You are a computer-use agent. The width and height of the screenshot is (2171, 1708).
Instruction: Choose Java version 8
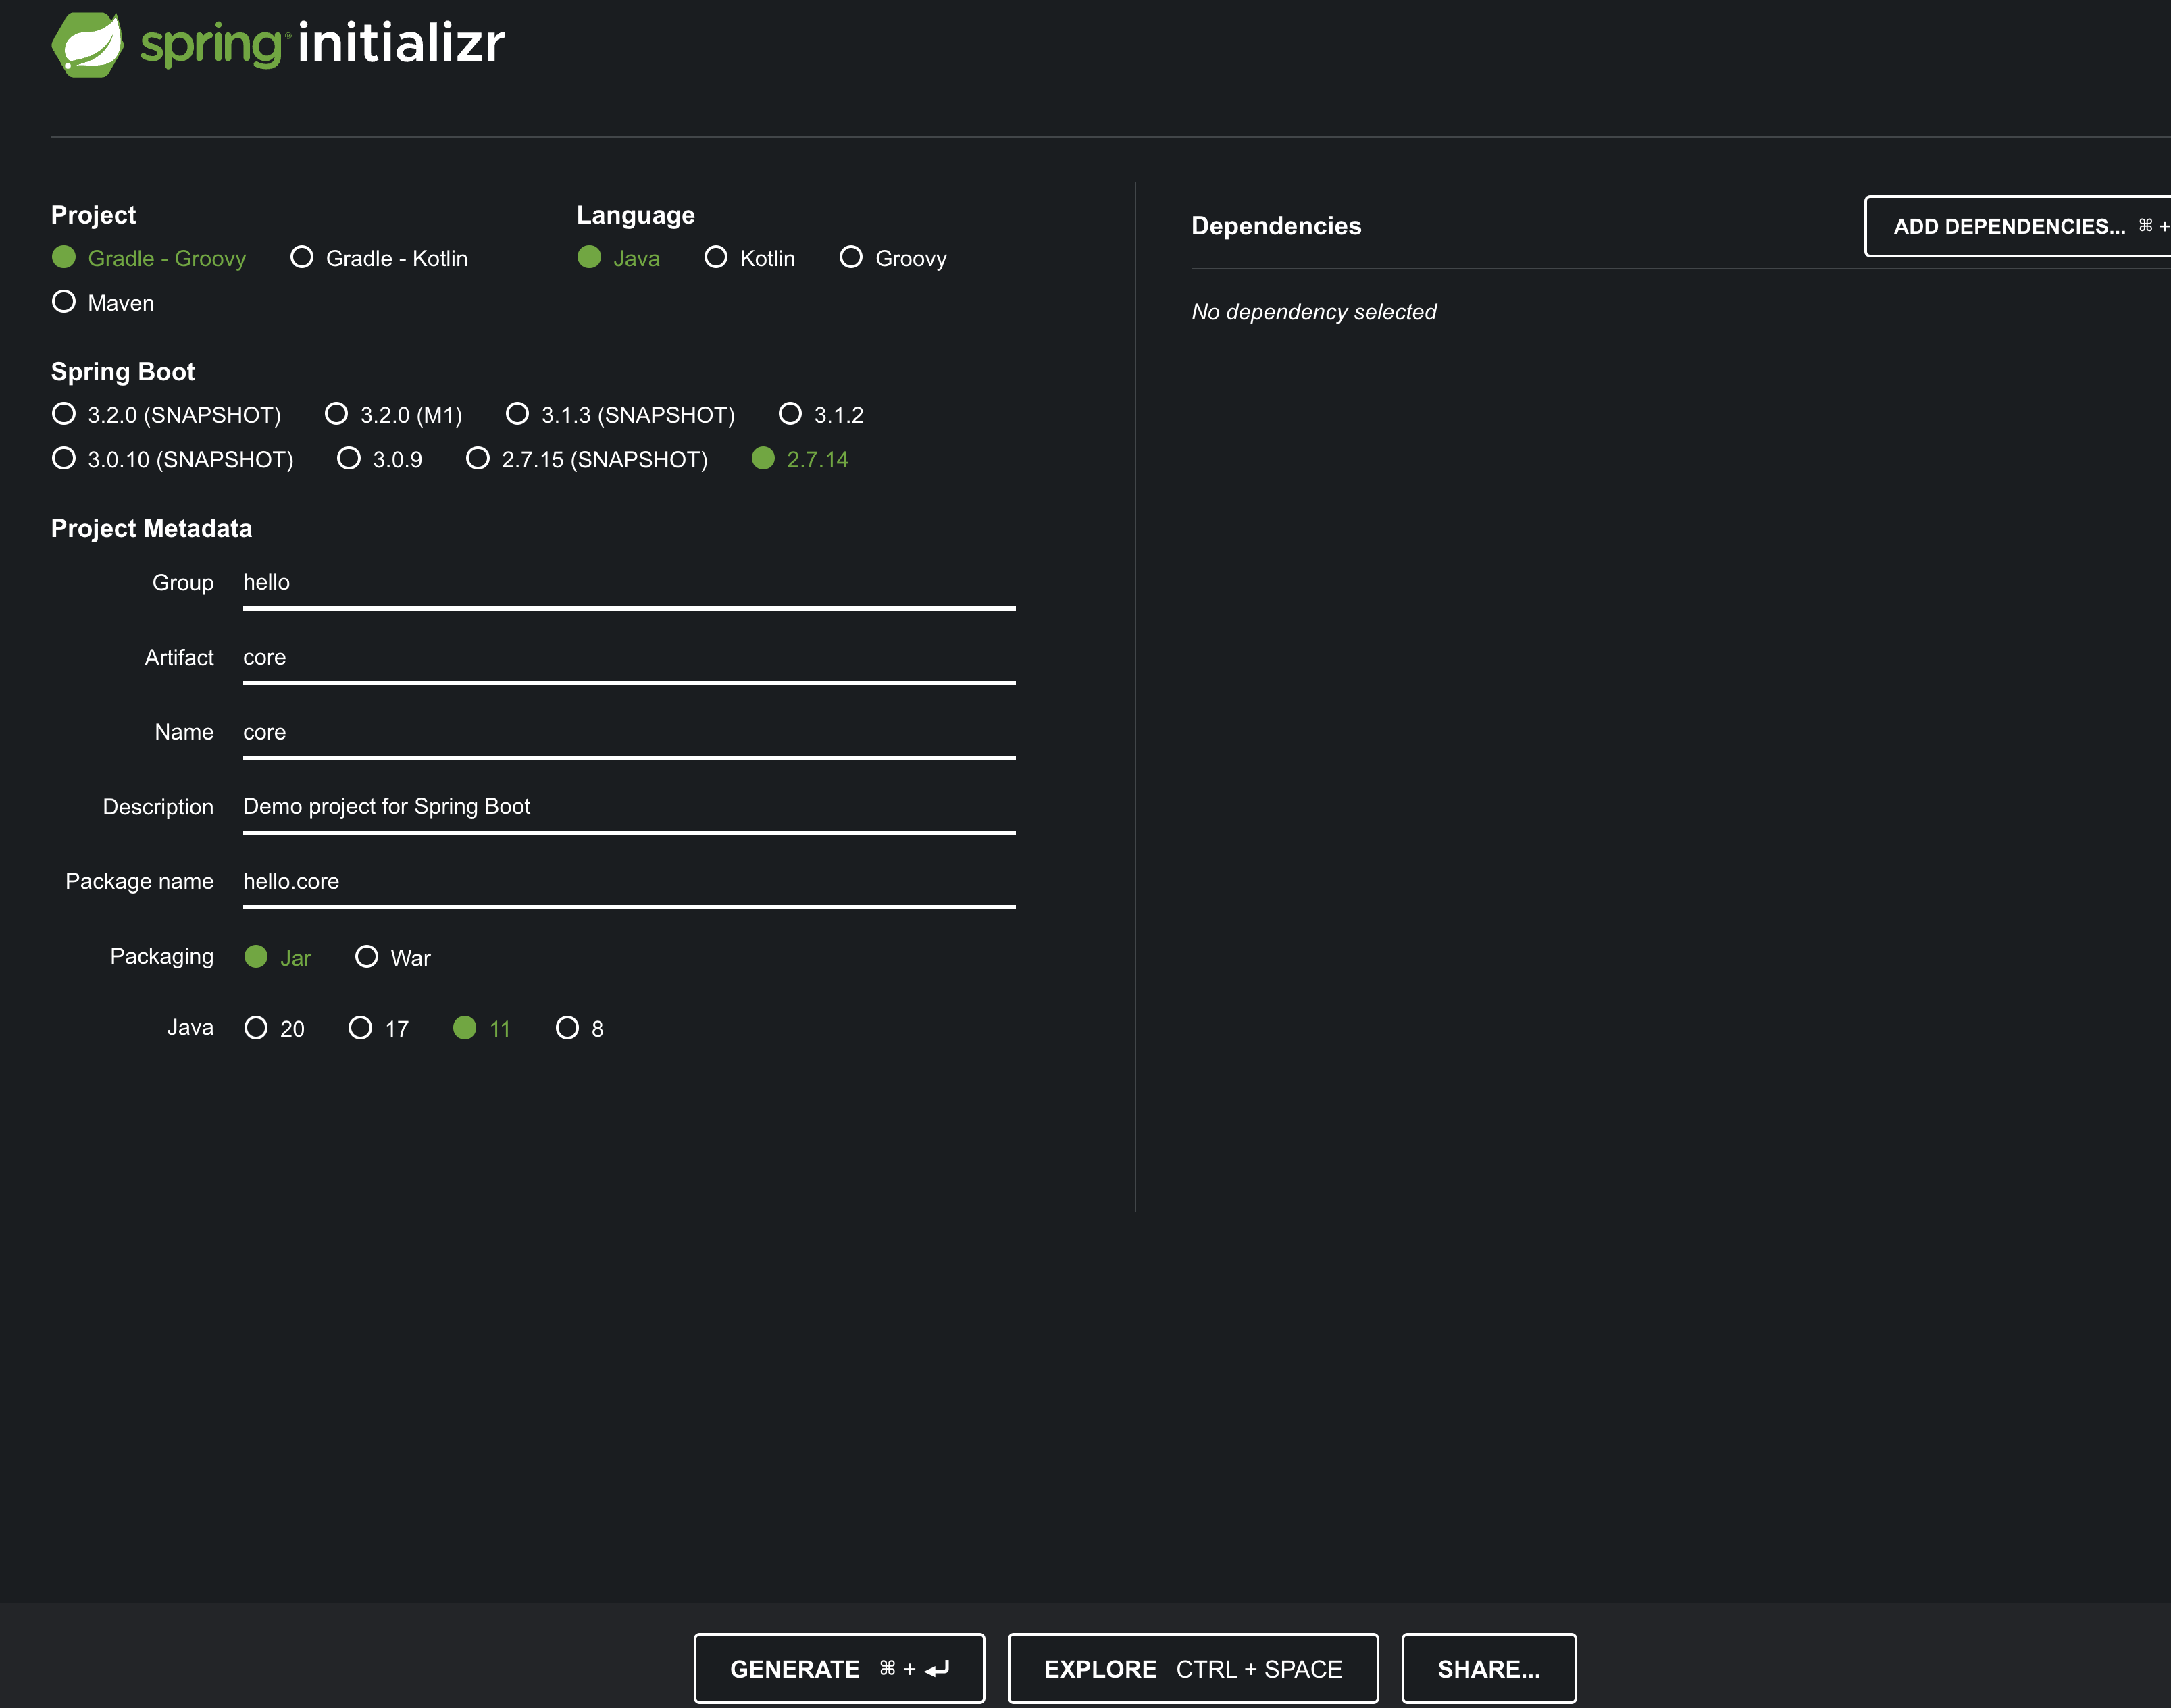(x=580, y=1028)
